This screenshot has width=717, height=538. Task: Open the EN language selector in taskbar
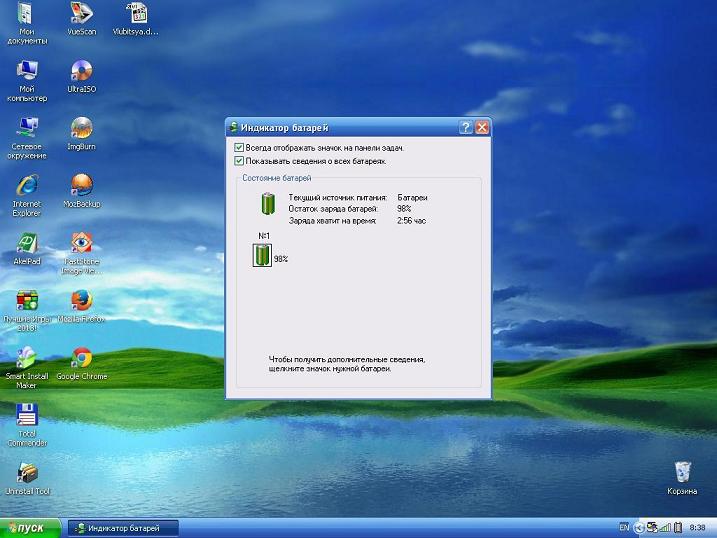(624, 527)
